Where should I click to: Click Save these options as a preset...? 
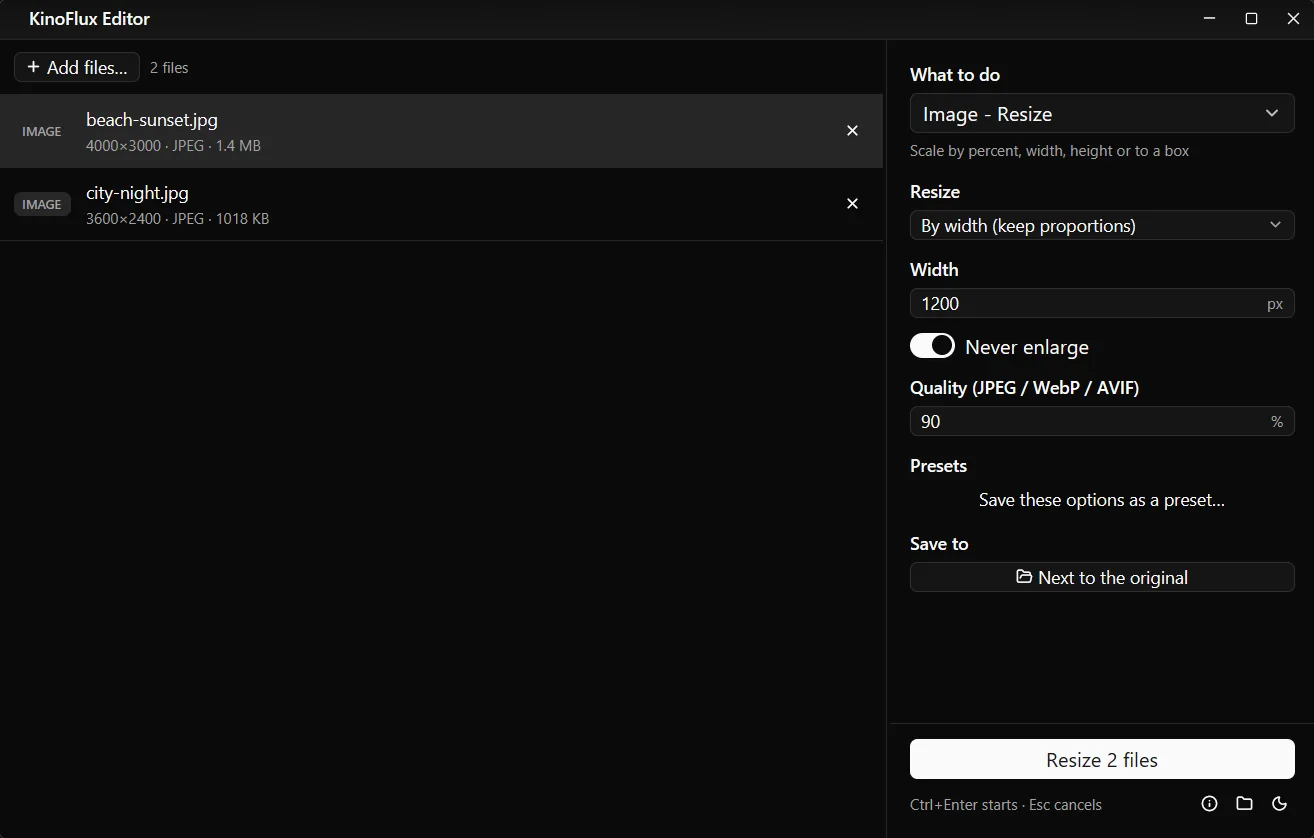[1102, 500]
